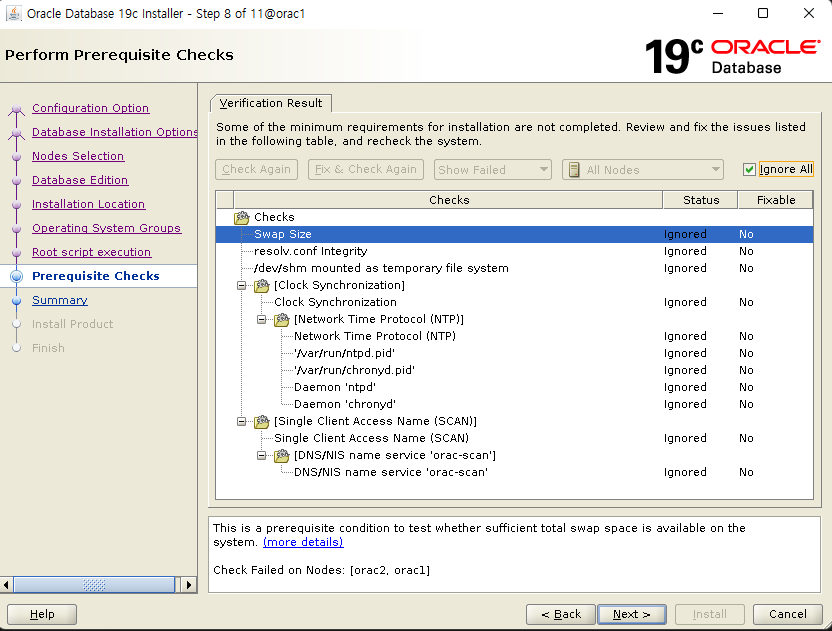Go to Database Installation Options step
This screenshot has width=832, height=631.
(x=115, y=132)
